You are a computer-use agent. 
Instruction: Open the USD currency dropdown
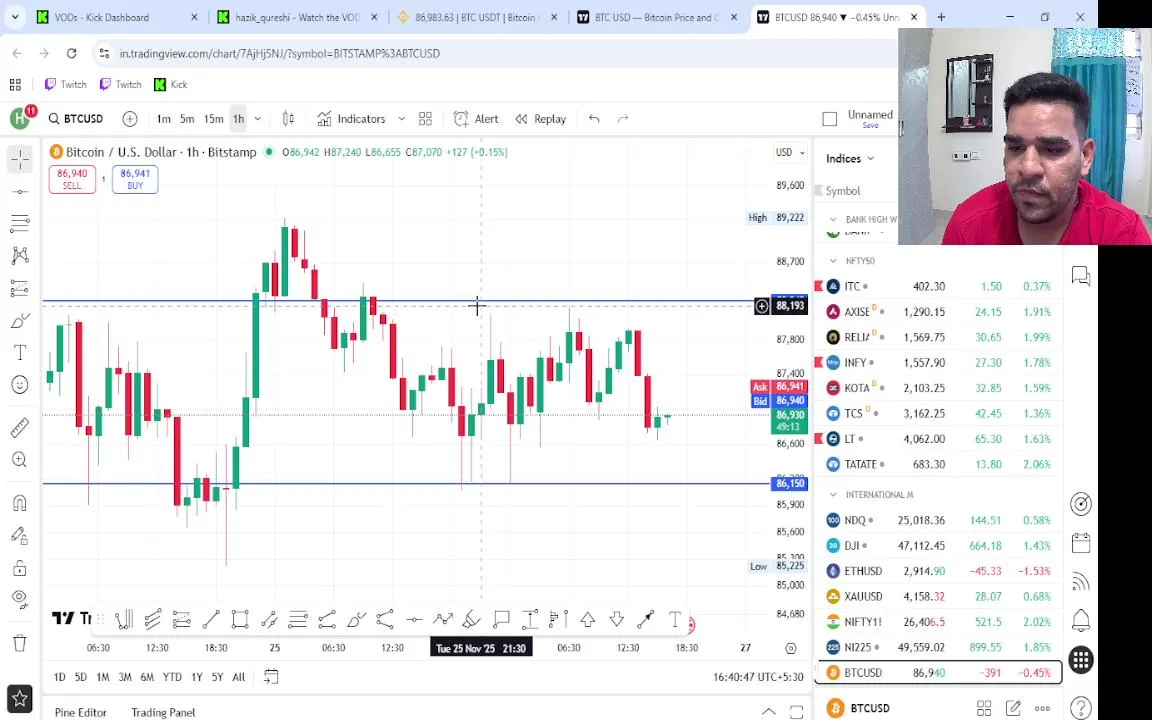(791, 153)
